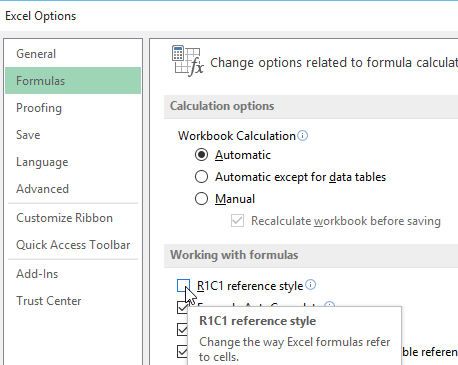Open the Language options category
This screenshot has width=458, height=365.
73,162
